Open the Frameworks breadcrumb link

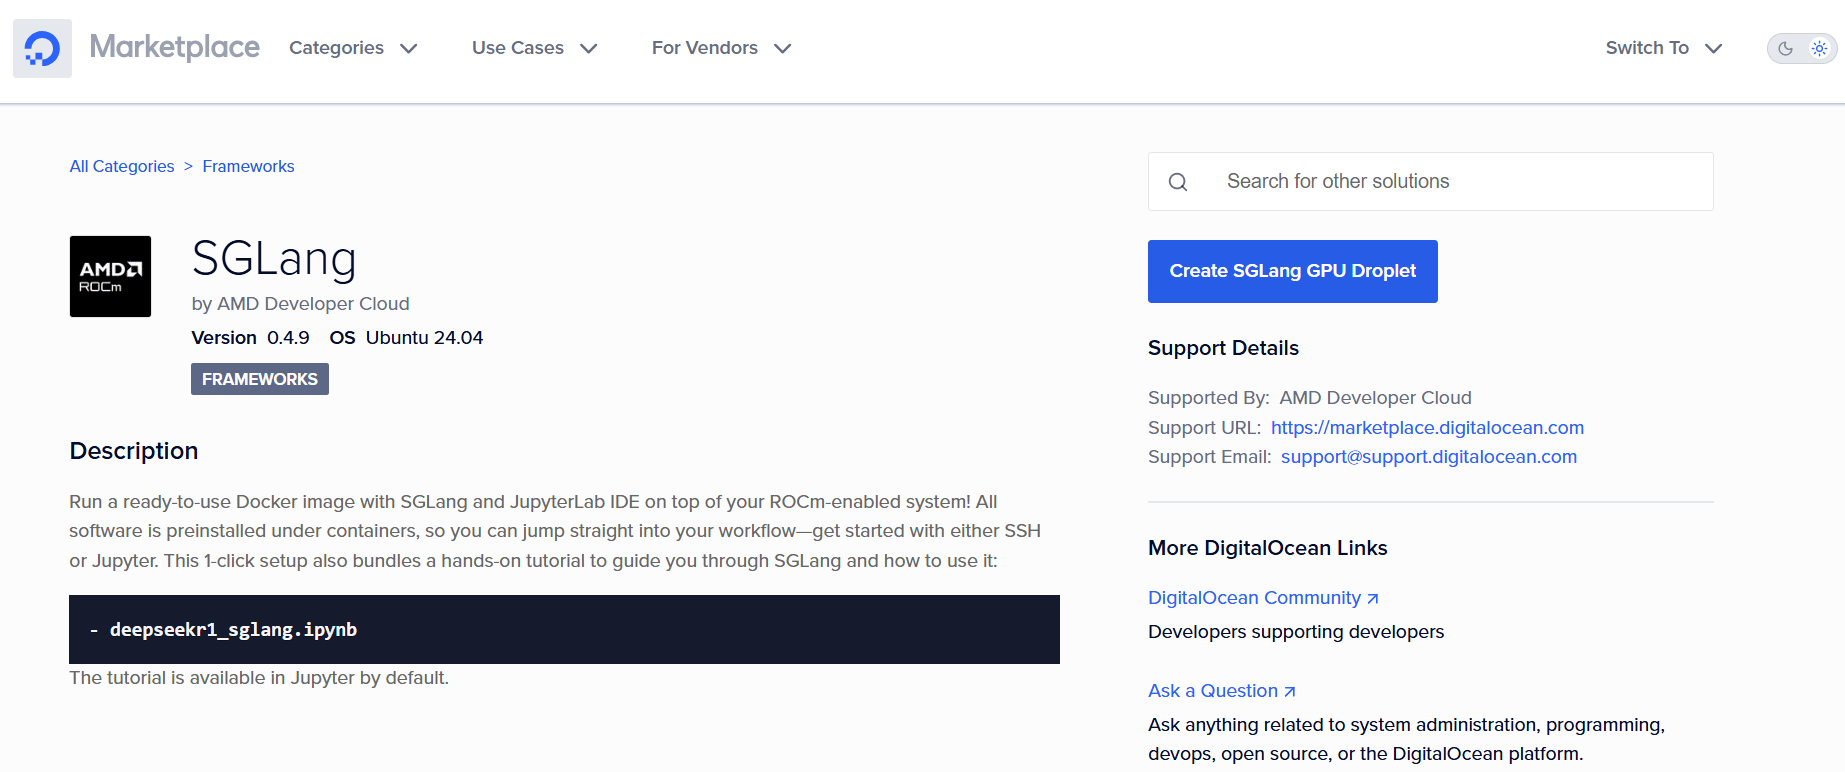[x=248, y=166]
